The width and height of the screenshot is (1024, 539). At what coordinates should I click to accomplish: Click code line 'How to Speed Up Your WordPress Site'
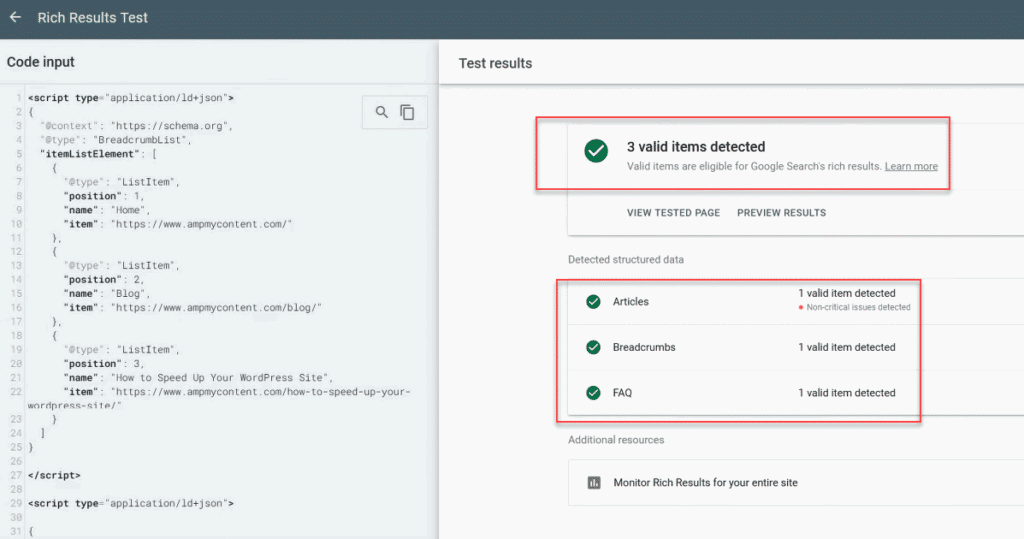(x=199, y=378)
